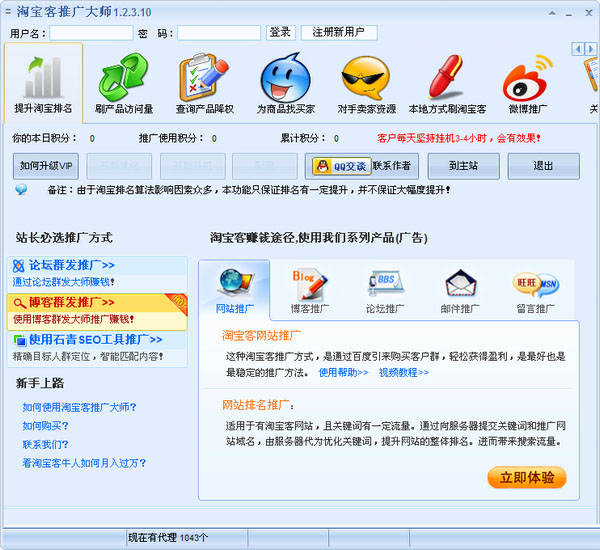The height and width of the screenshot is (550, 600).
Task: Click the 用户名 input field
Action: tap(91, 33)
